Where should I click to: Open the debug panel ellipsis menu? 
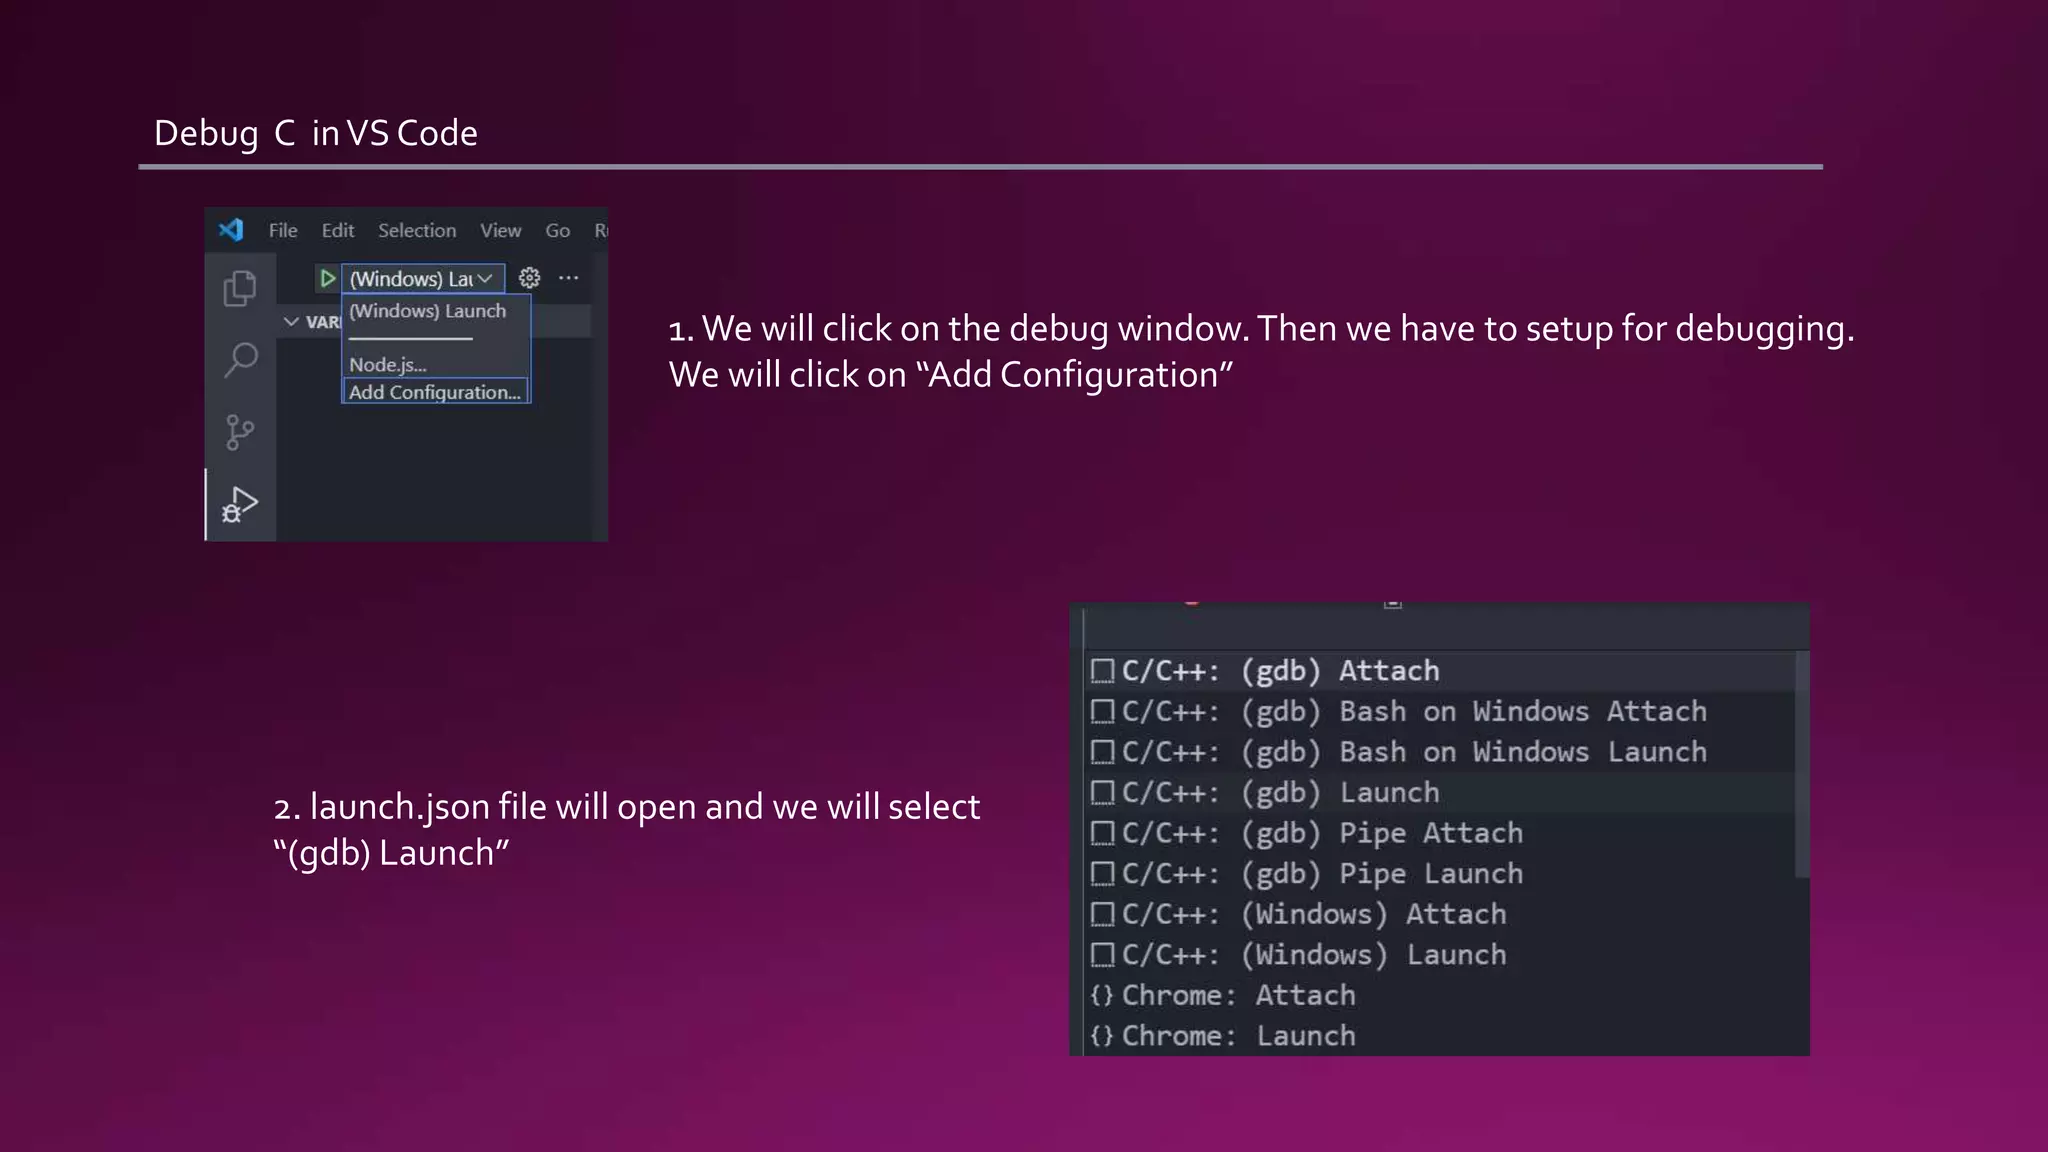coord(569,278)
